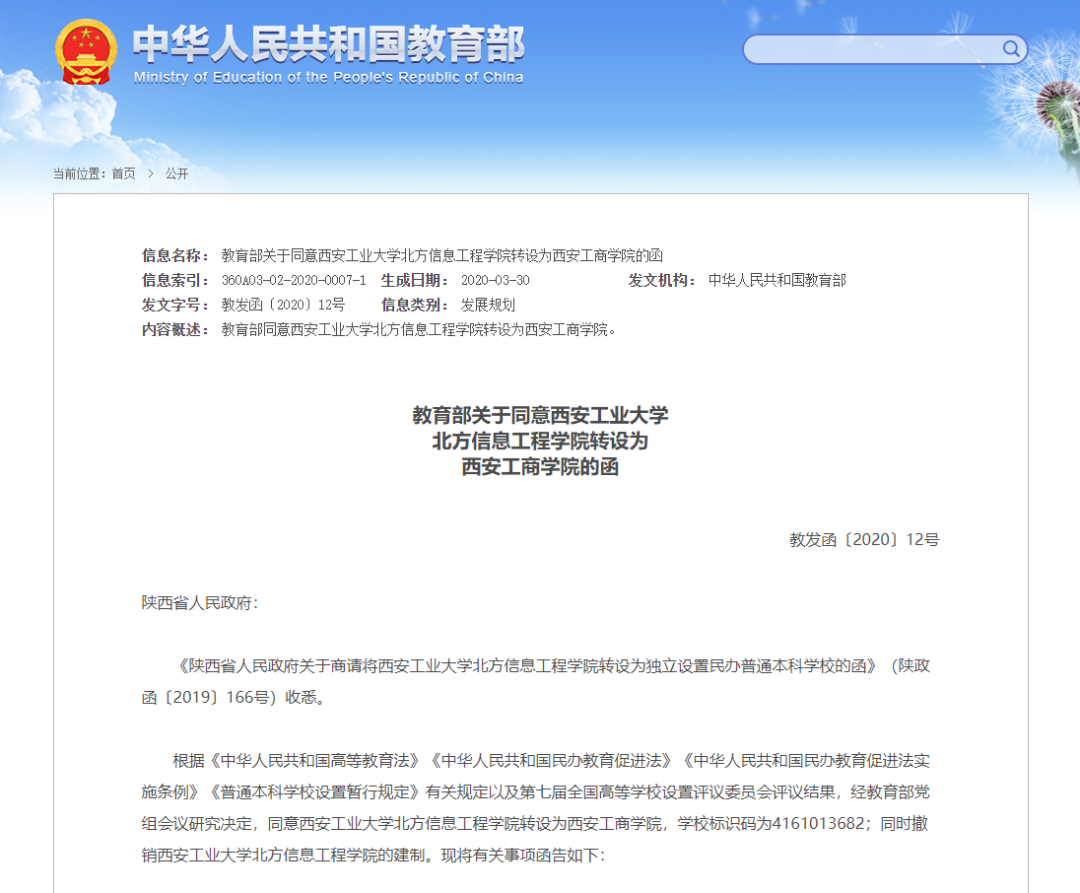Screen dimensions: 1080x893
Task: Click the 信息类别 value 发展规划
Action: click(488, 305)
